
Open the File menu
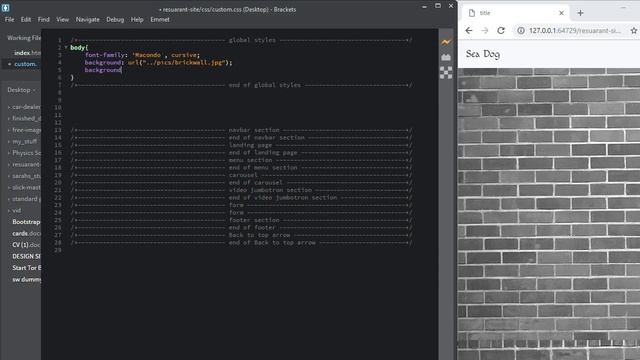click(9, 20)
